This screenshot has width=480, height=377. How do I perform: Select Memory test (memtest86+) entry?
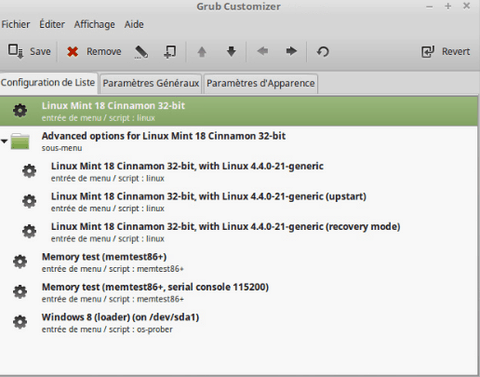pyautogui.click(x=239, y=262)
